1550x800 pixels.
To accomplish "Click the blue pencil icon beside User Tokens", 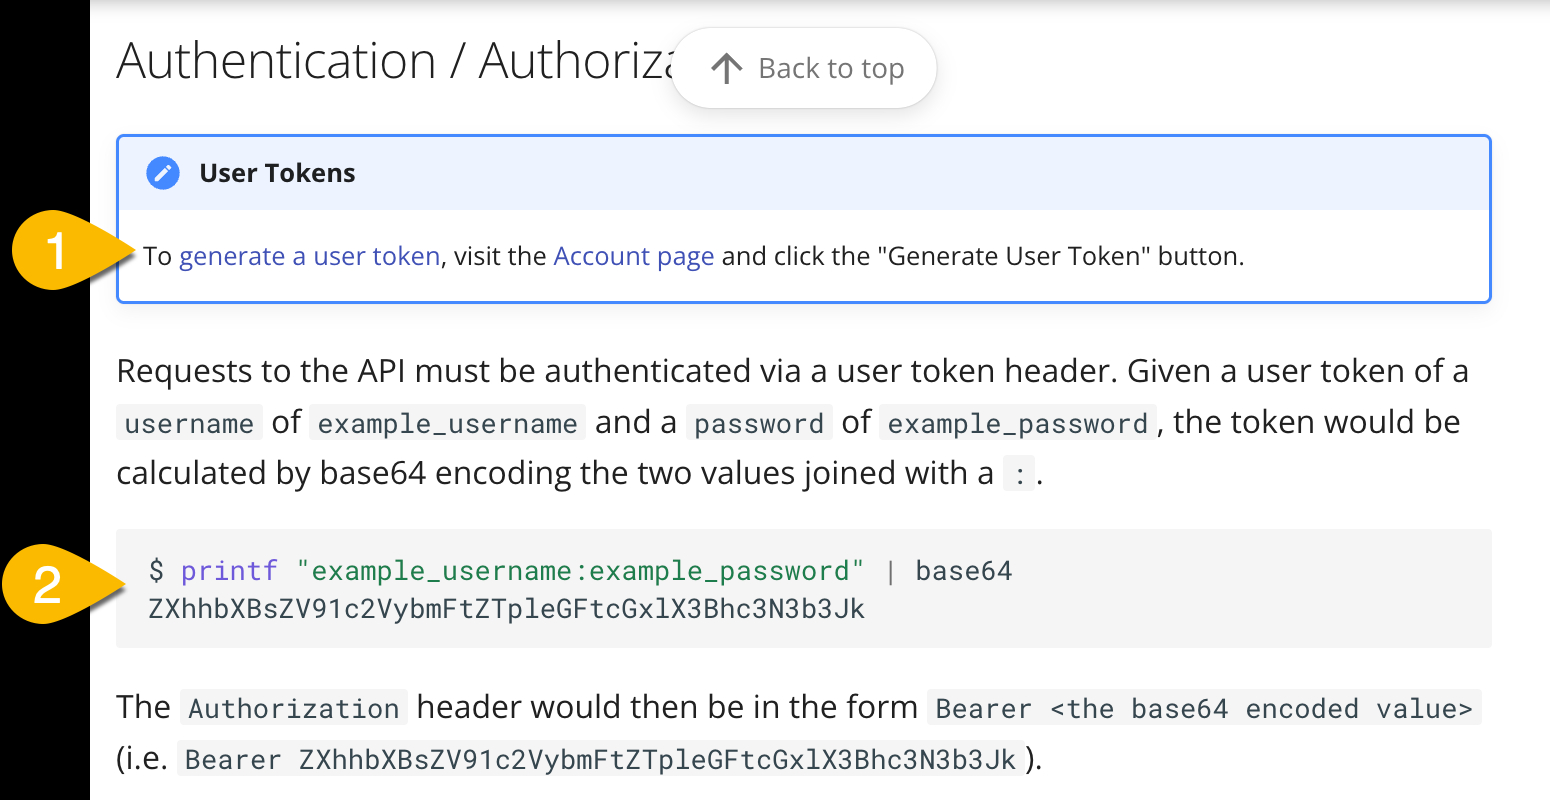I will click(x=163, y=173).
